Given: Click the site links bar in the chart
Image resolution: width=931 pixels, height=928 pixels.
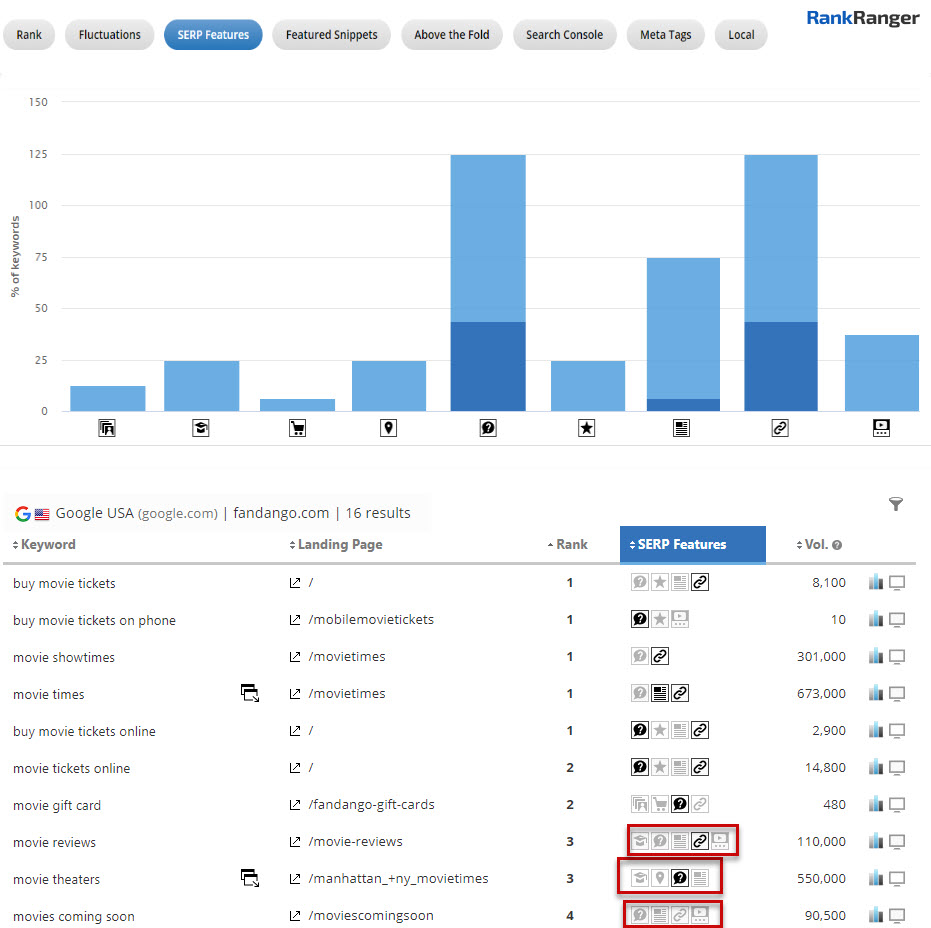Looking at the screenshot, I should tap(781, 283).
